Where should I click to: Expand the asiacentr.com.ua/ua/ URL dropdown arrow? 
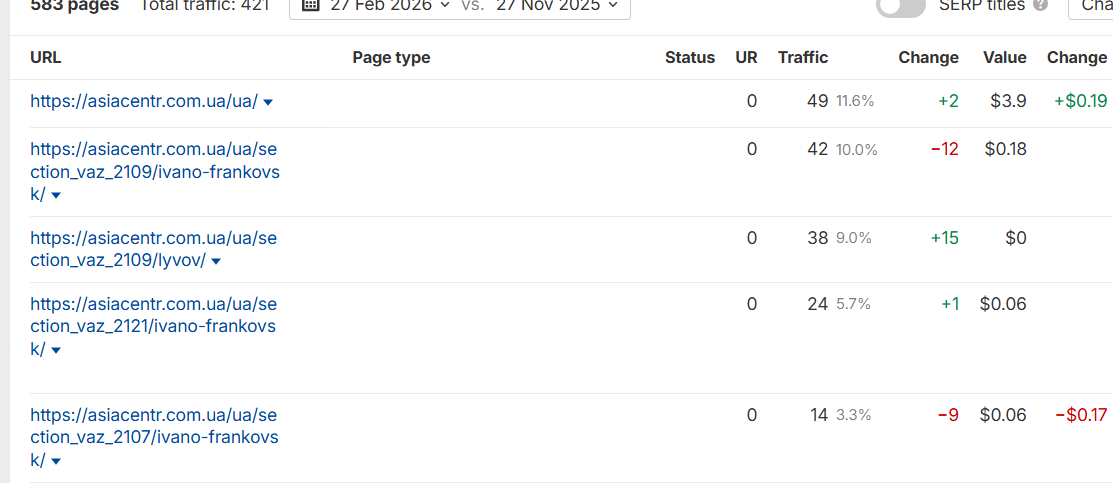click(268, 102)
